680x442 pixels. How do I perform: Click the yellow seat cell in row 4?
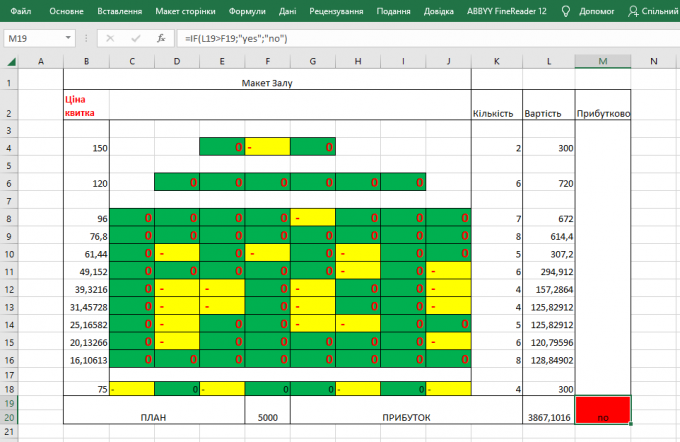[x=268, y=147]
